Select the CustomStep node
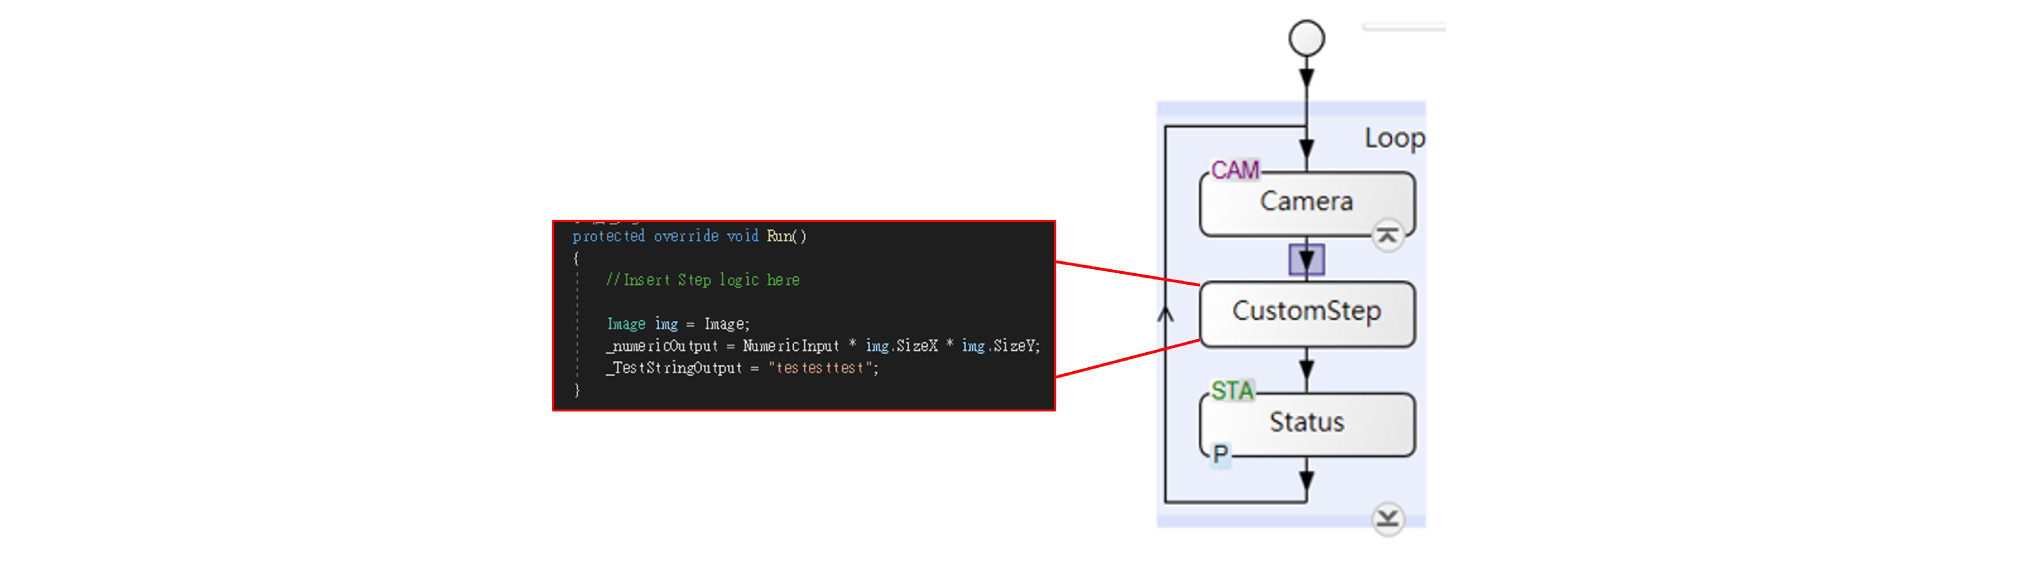Viewport: 2021px width, 575px height. (x=1307, y=314)
